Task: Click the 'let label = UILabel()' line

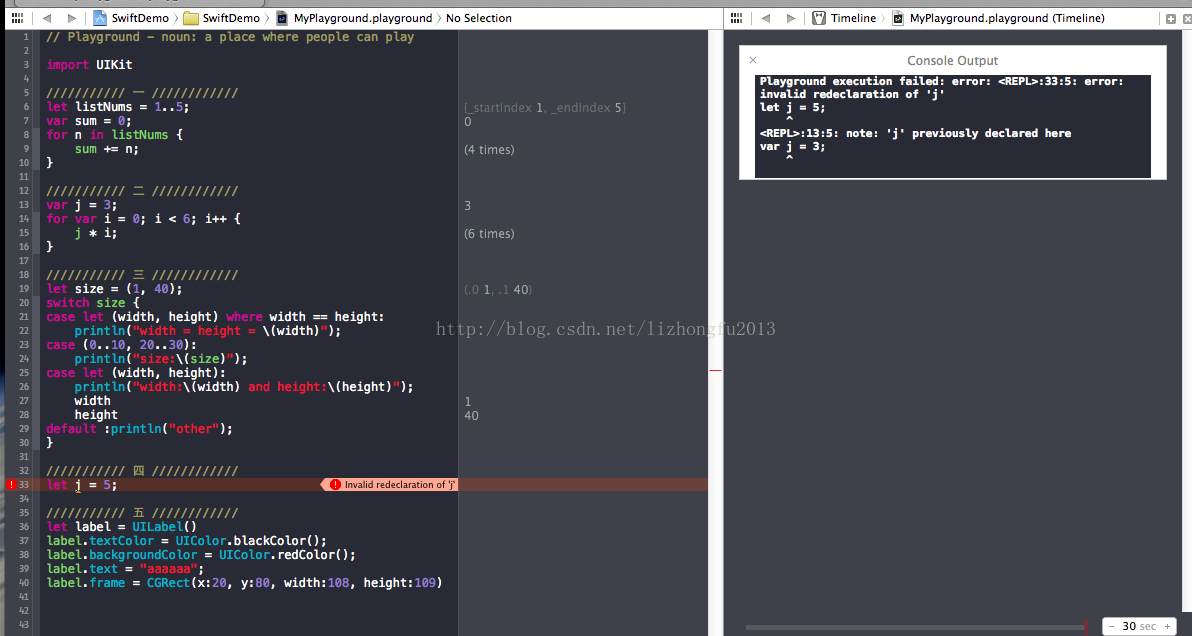Action: 122,527
